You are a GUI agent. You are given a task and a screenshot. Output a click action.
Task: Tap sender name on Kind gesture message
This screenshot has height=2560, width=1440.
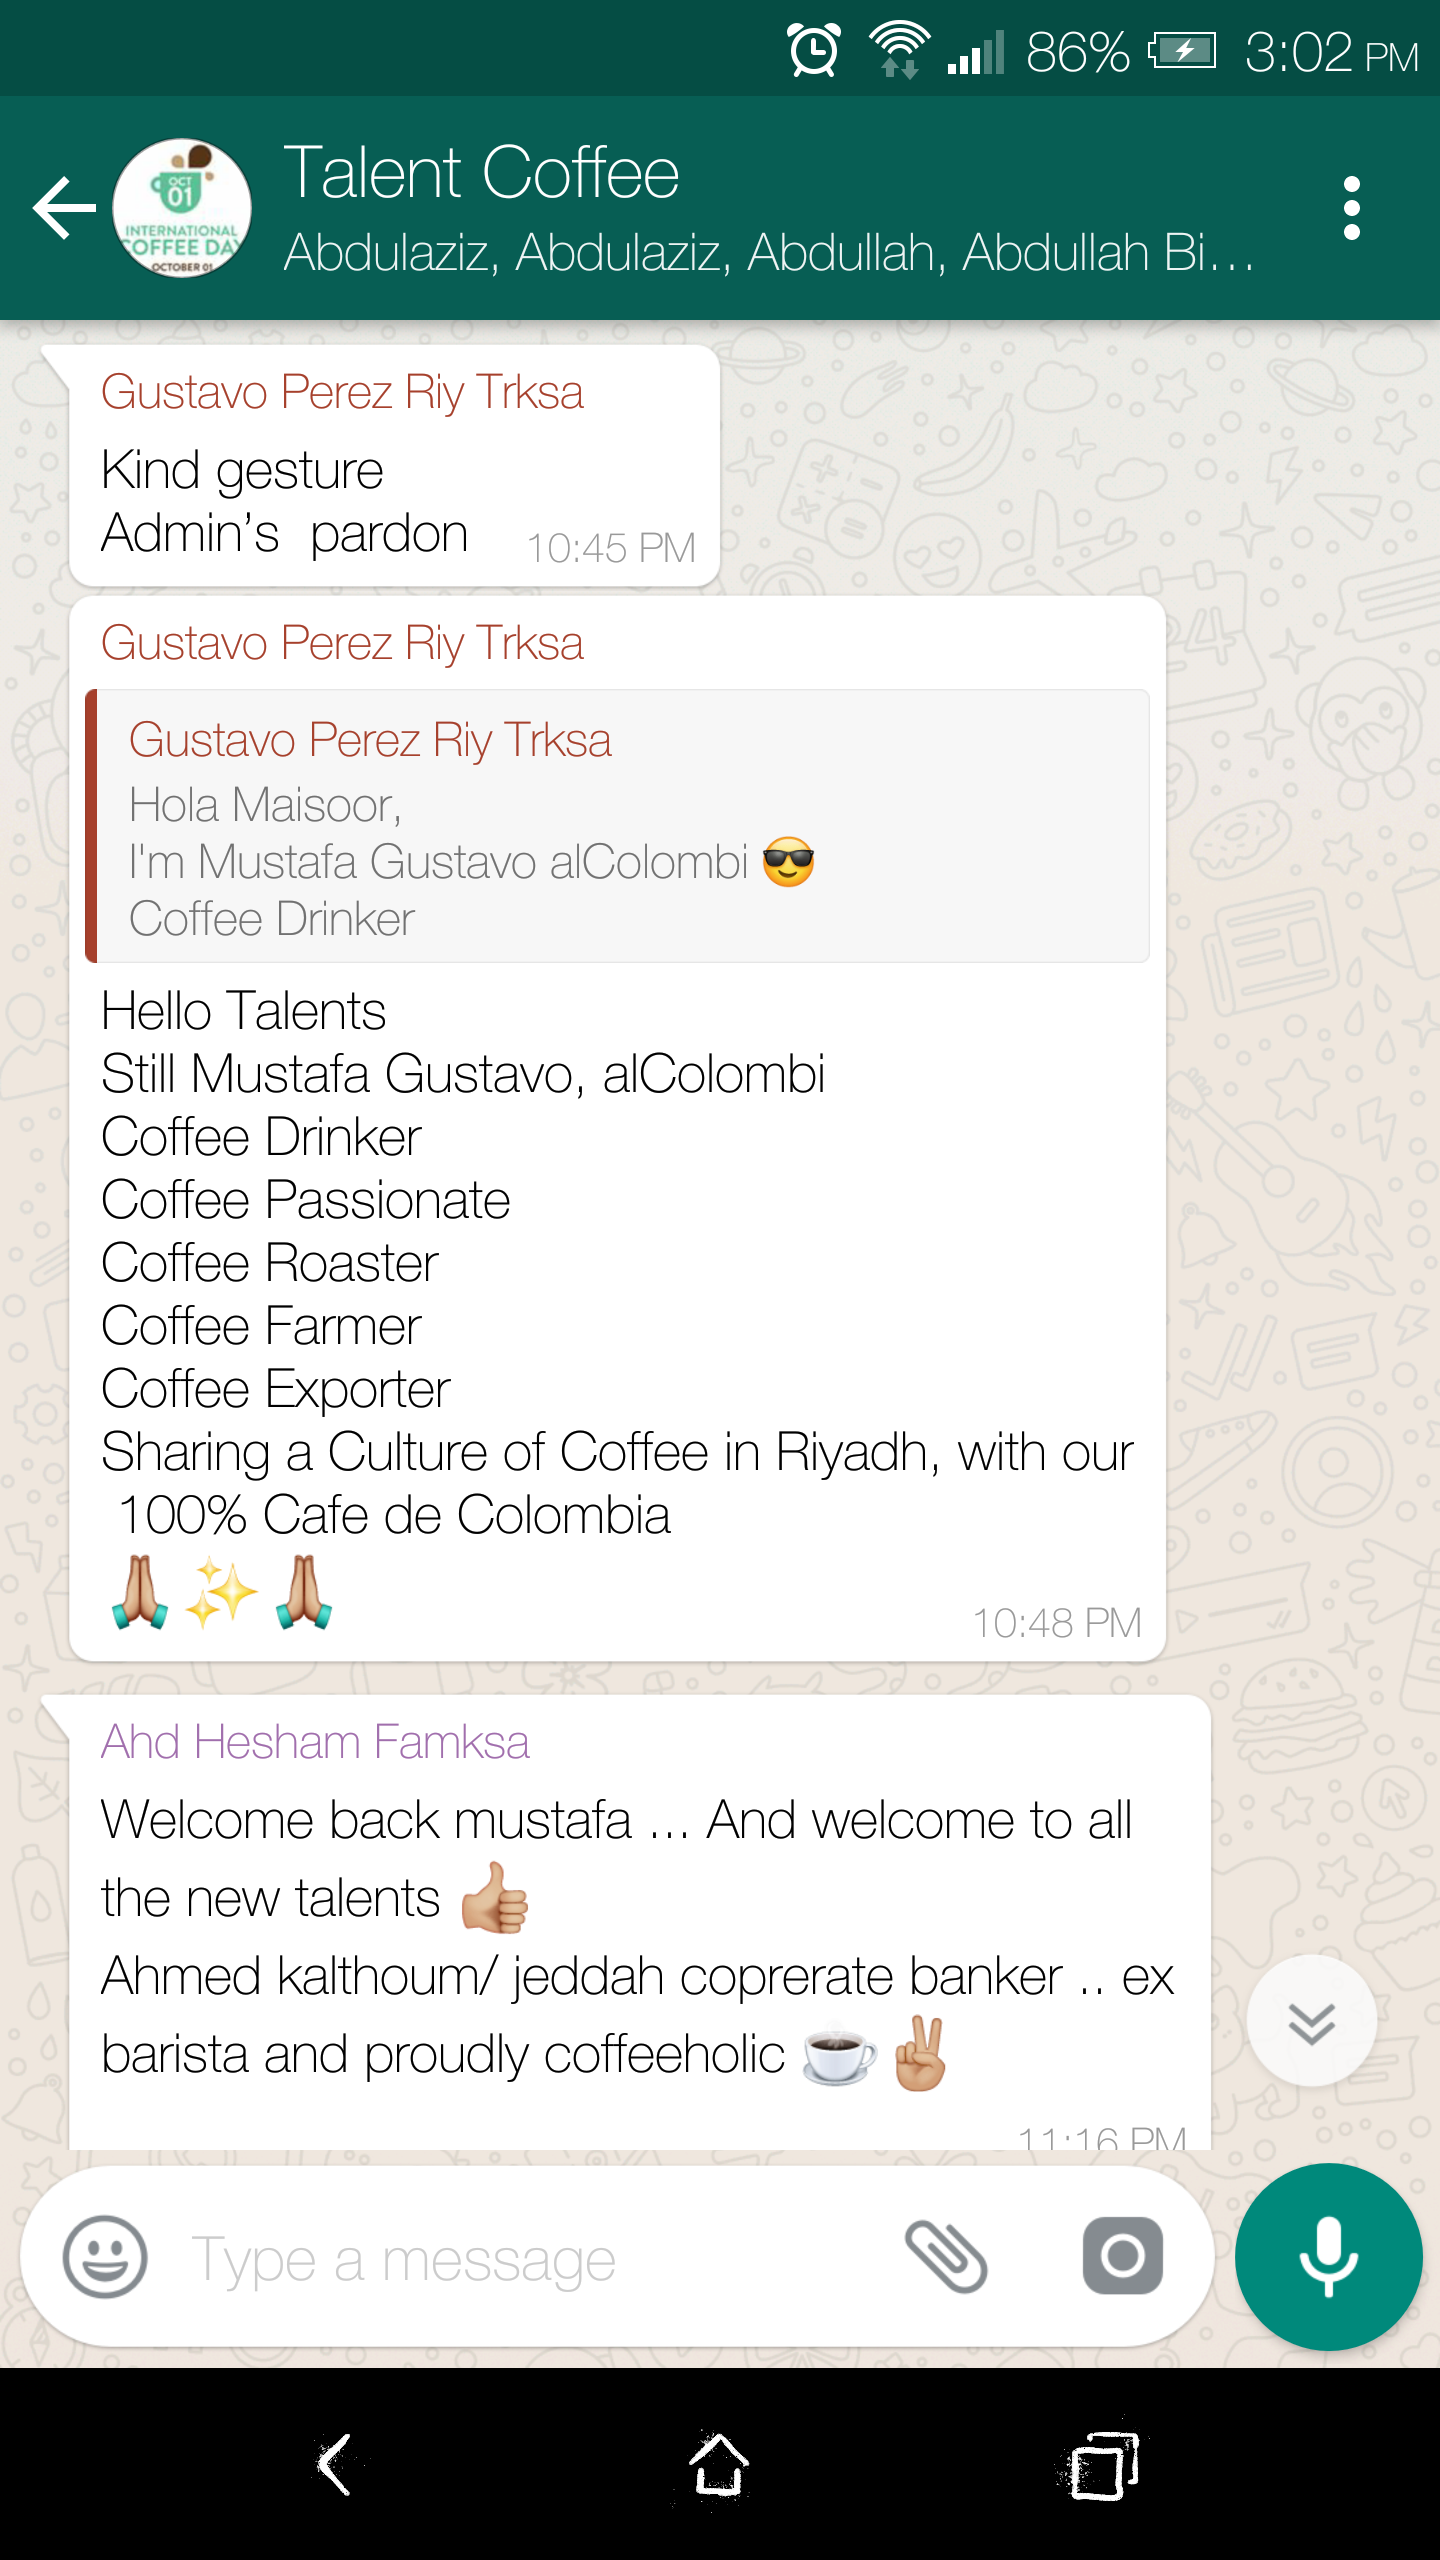click(x=342, y=392)
